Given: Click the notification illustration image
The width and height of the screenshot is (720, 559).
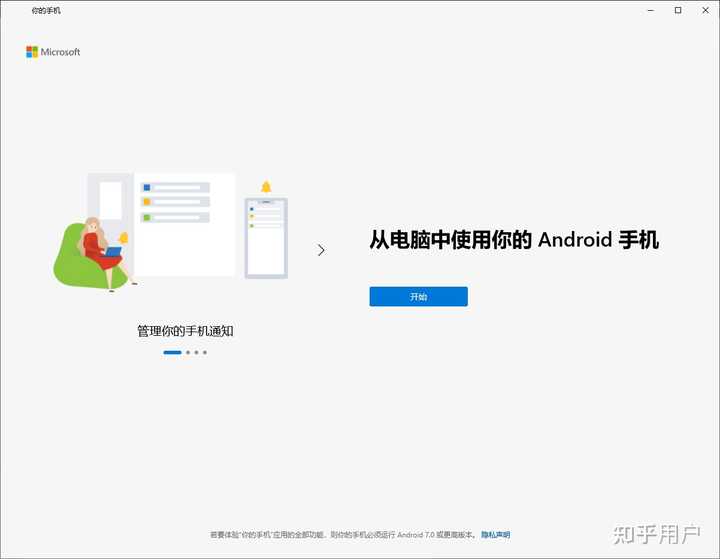Looking at the screenshot, I should 170,232.
